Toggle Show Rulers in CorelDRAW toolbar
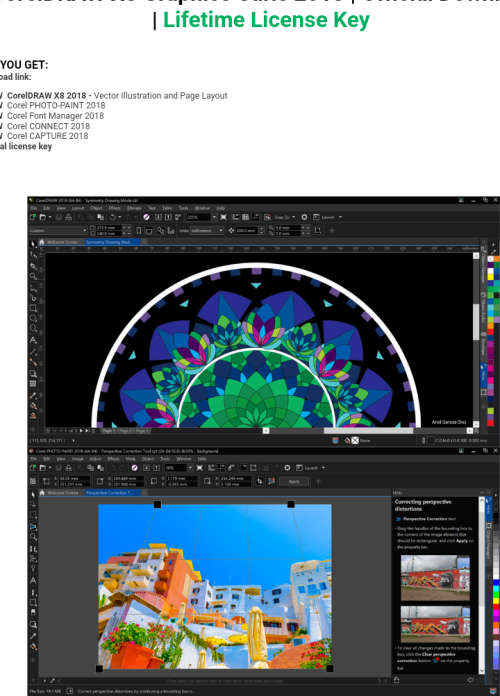500x696 pixels. [235, 217]
